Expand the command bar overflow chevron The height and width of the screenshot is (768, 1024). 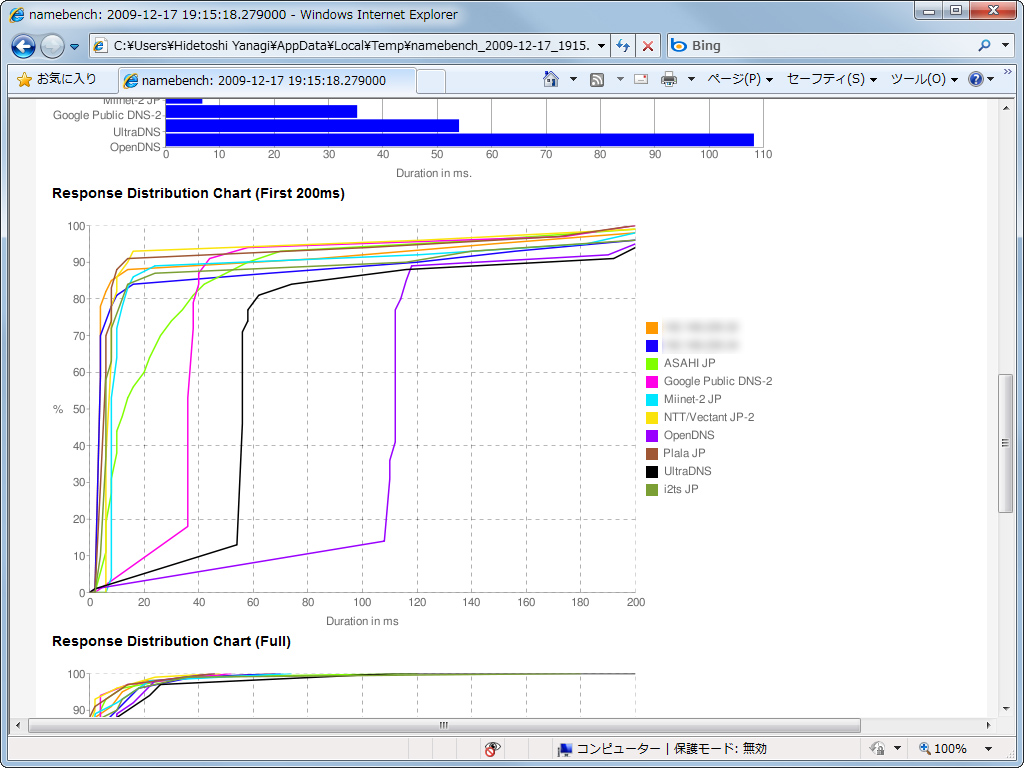(x=1008, y=71)
